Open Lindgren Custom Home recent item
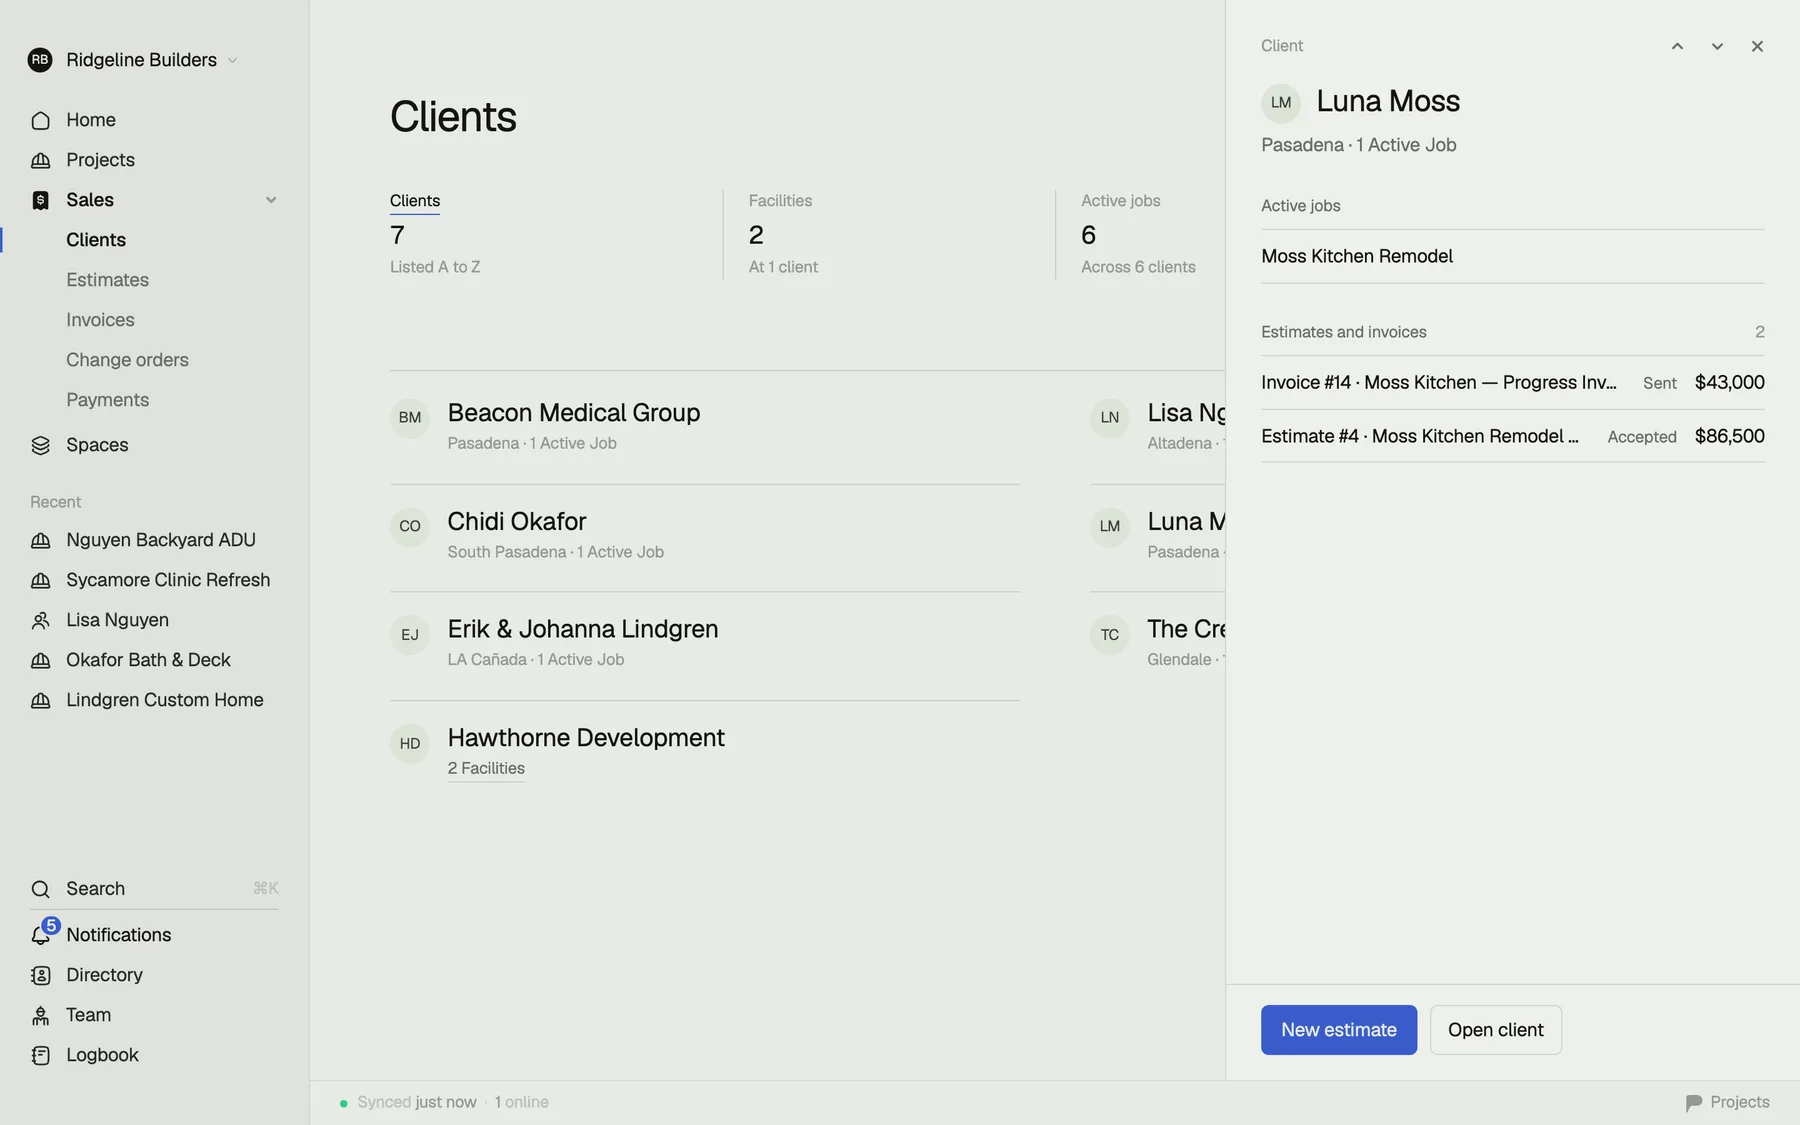This screenshot has height=1125, width=1800. click(165, 700)
